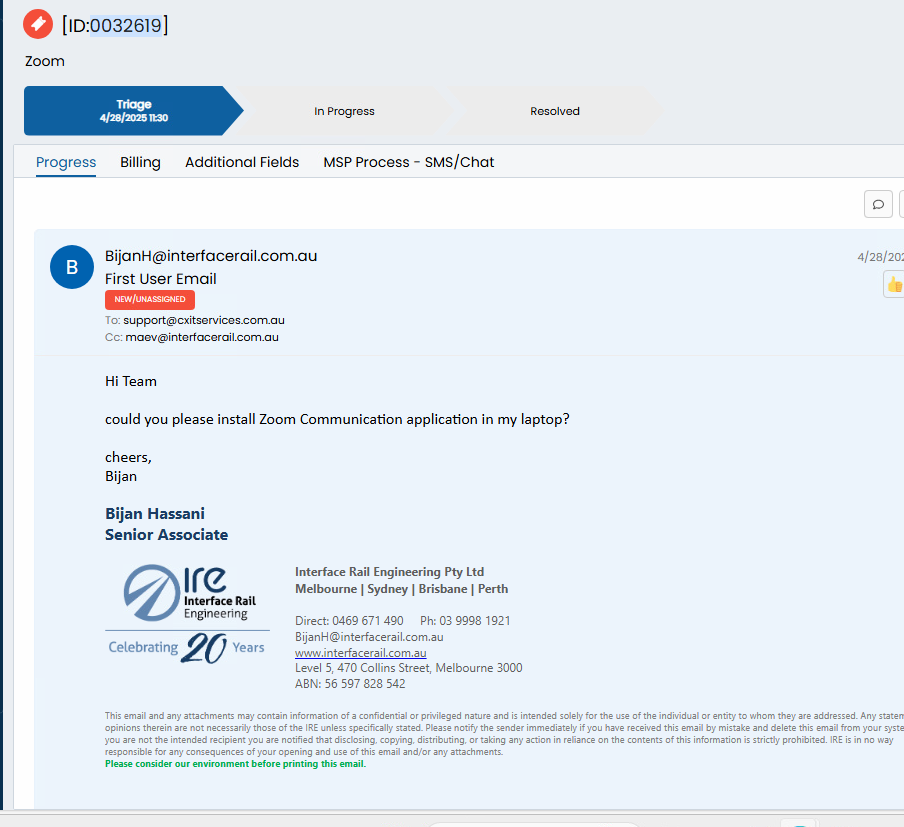The height and width of the screenshot is (827, 904).
Task: Click the name 'Bijan Hassani' in the signature
Action: tap(155, 514)
